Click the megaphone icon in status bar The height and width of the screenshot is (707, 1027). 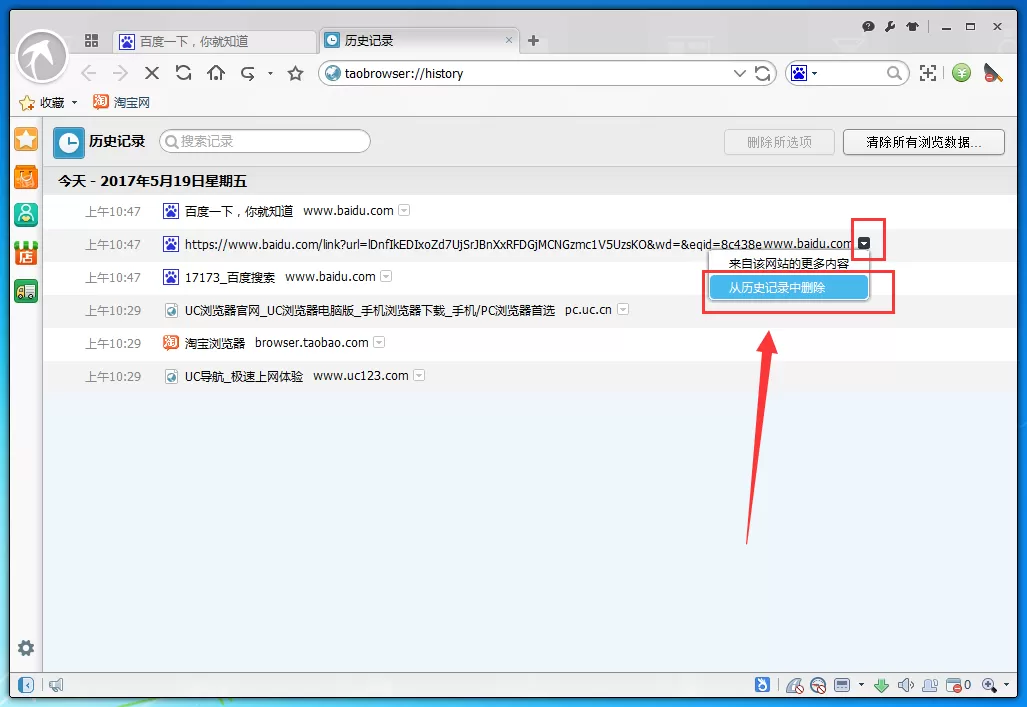[x=56, y=685]
